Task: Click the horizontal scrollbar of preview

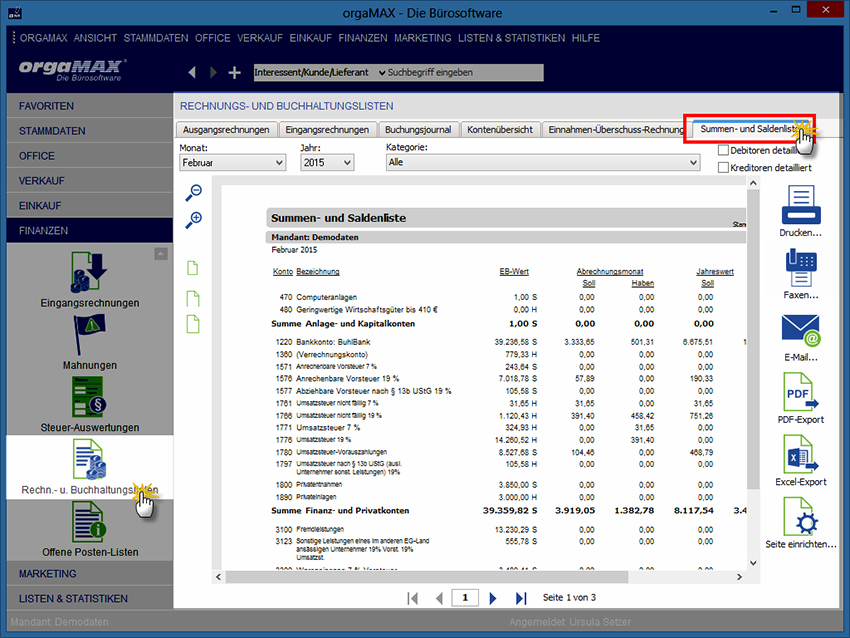Action: pos(427,577)
